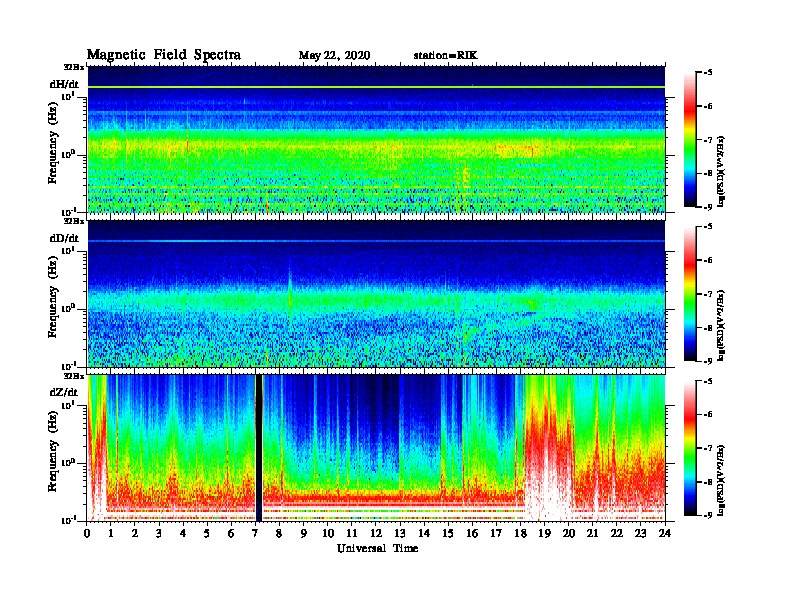
Task: Click the -8 tick on dZ/dt color scale
Action: 708,482
